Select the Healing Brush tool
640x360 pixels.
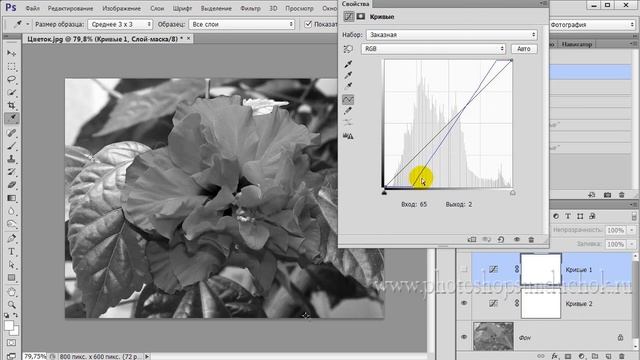click(11, 133)
